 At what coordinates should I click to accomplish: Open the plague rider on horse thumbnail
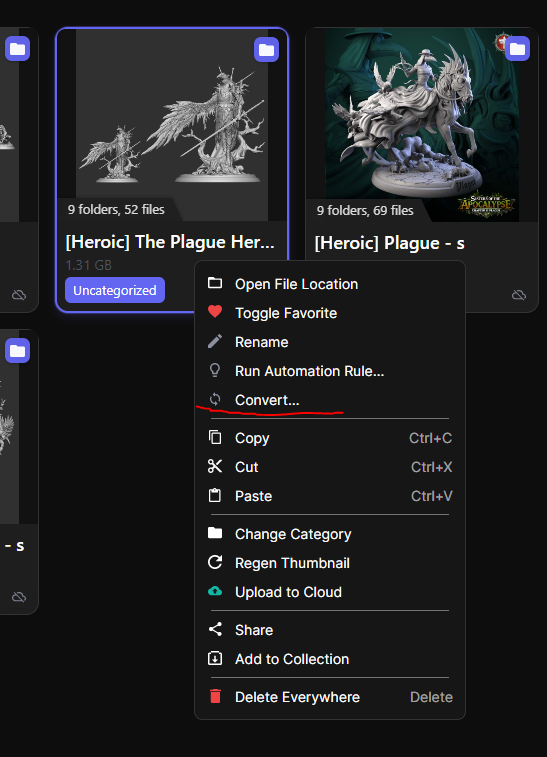coord(421,125)
